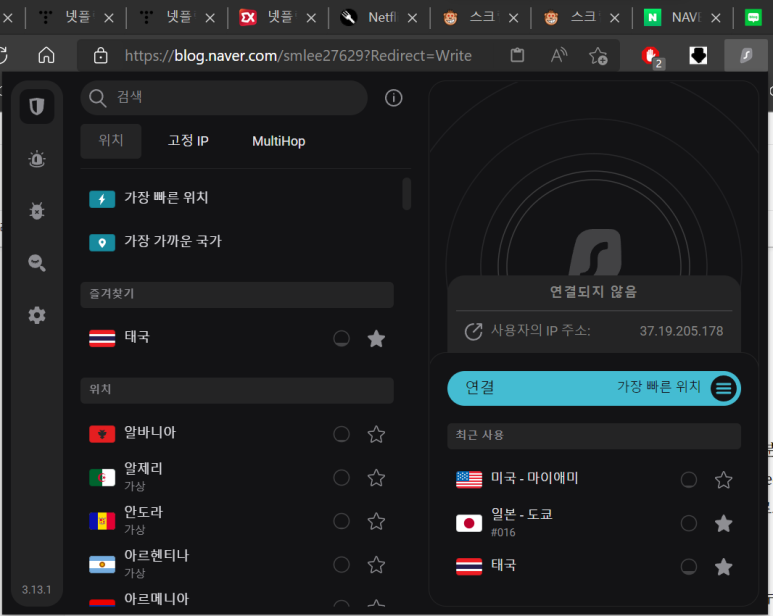Select 미국 - 마이애미 recent location
773x616 pixels.
coord(534,478)
